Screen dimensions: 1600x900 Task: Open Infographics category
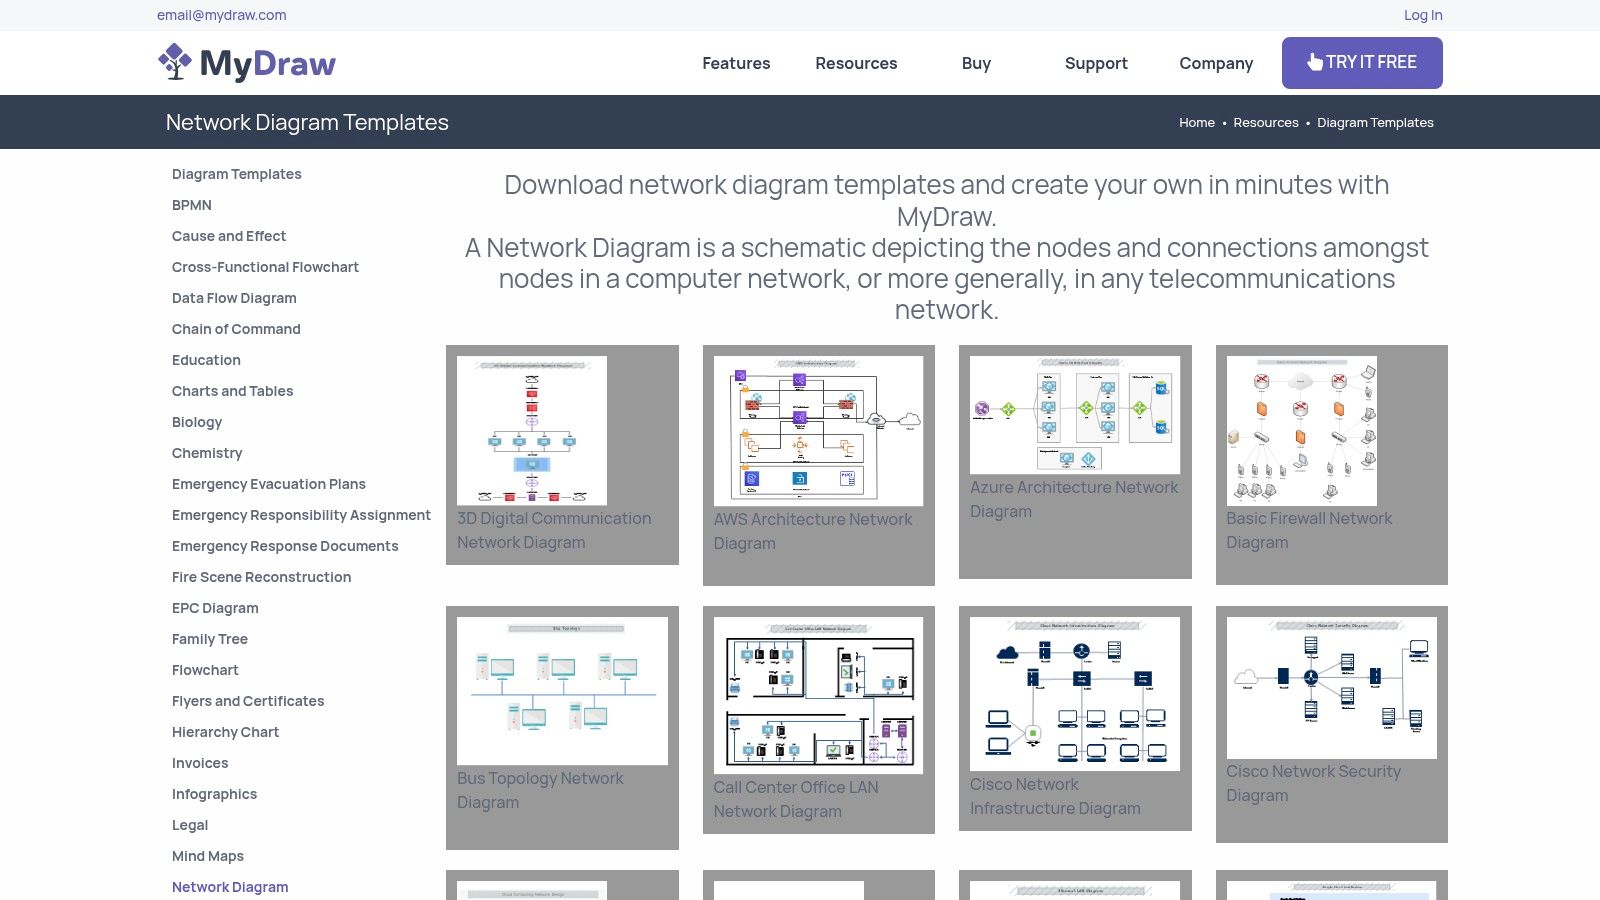214,794
